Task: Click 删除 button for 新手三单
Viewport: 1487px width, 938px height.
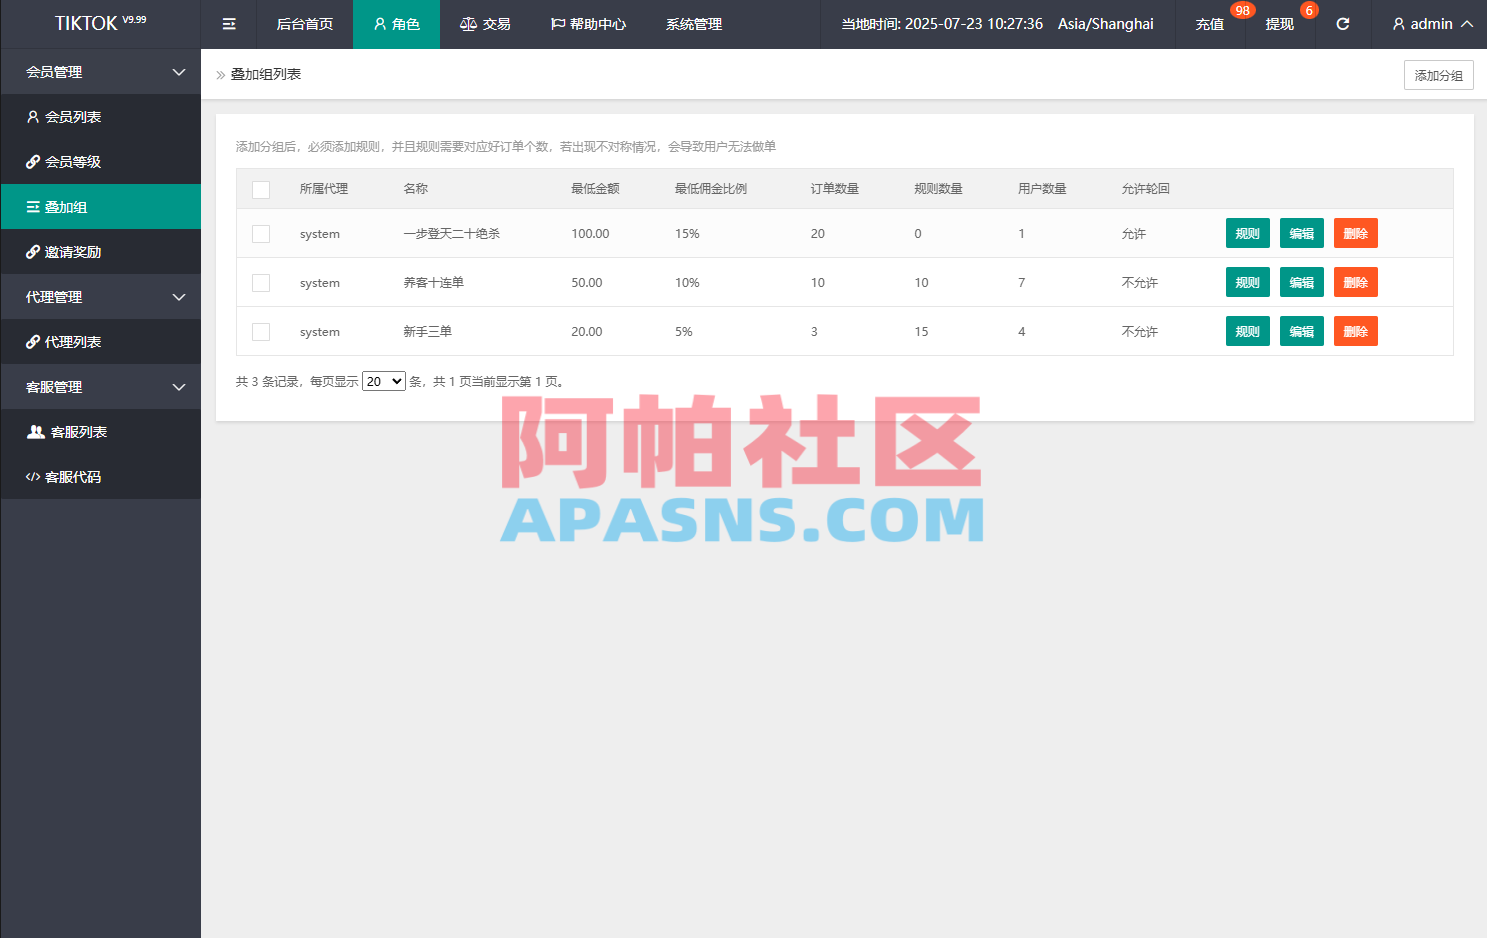Action: click(1355, 331)
